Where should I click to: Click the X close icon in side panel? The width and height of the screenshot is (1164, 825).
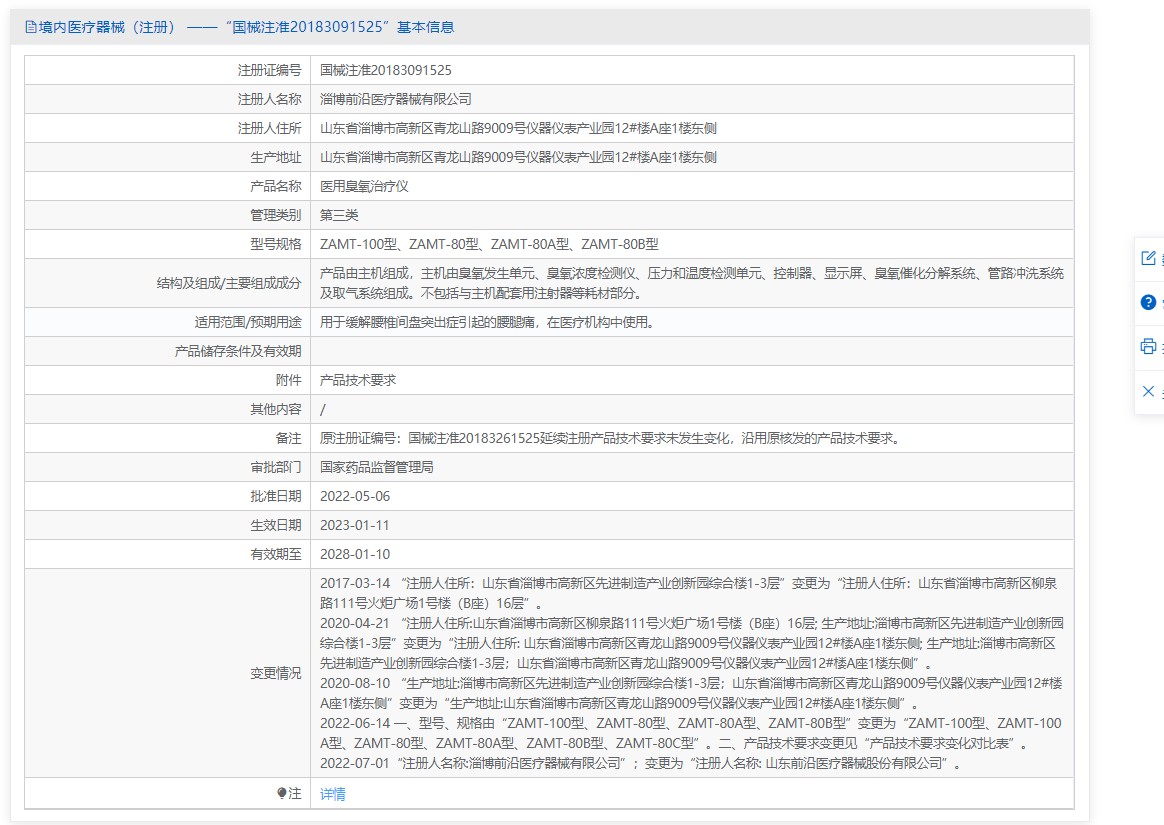coord(1148,391)
